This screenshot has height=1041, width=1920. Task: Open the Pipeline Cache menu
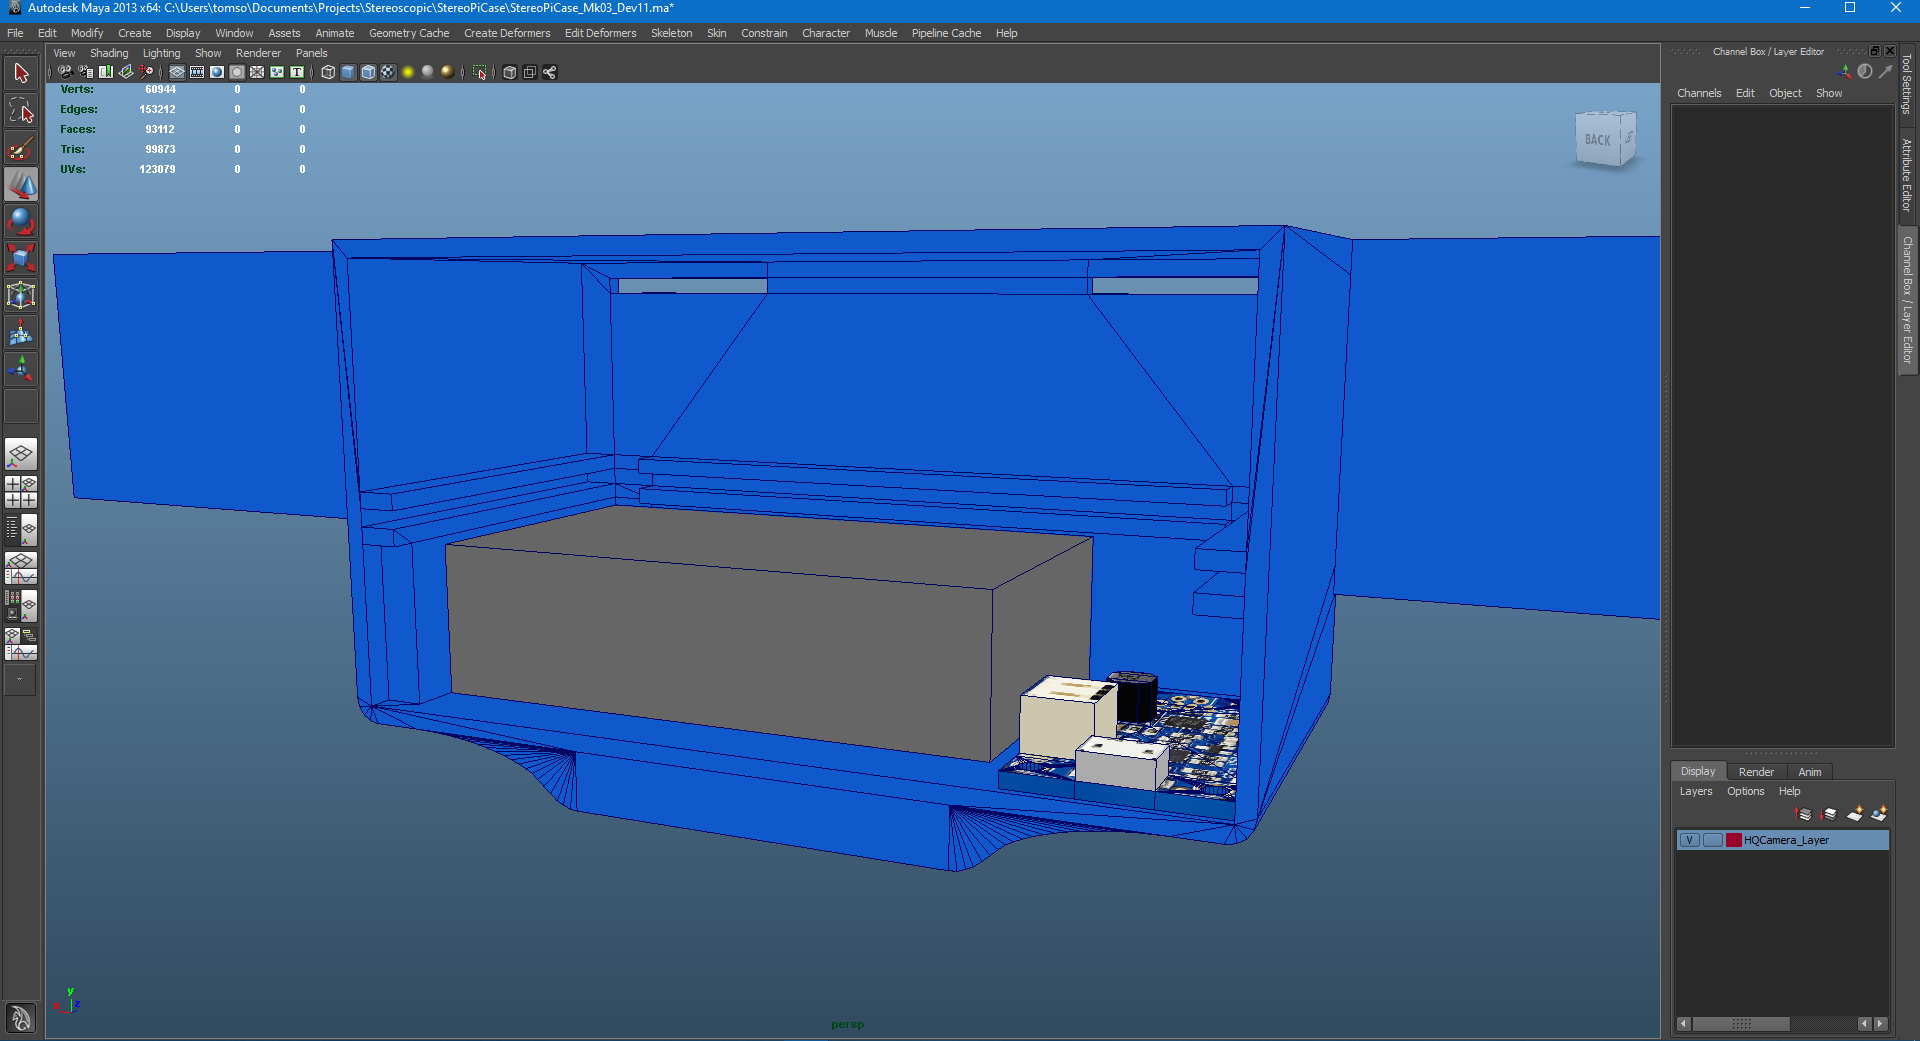[946, 33]
